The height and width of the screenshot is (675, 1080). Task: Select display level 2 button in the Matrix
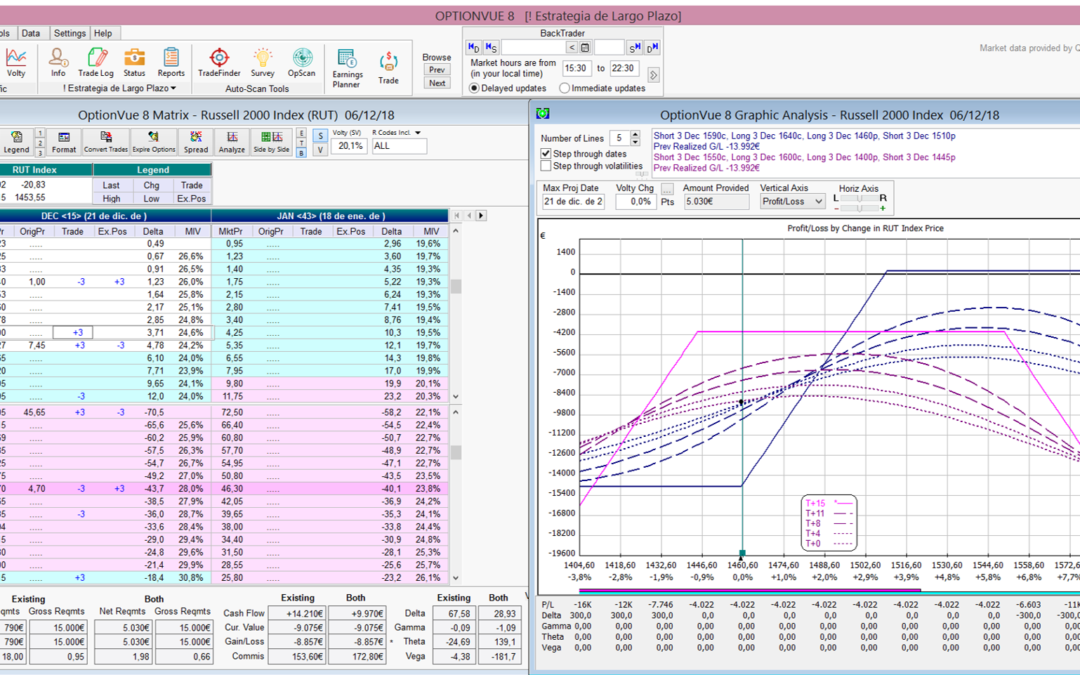pyautogui.click(x=41, y=143)
